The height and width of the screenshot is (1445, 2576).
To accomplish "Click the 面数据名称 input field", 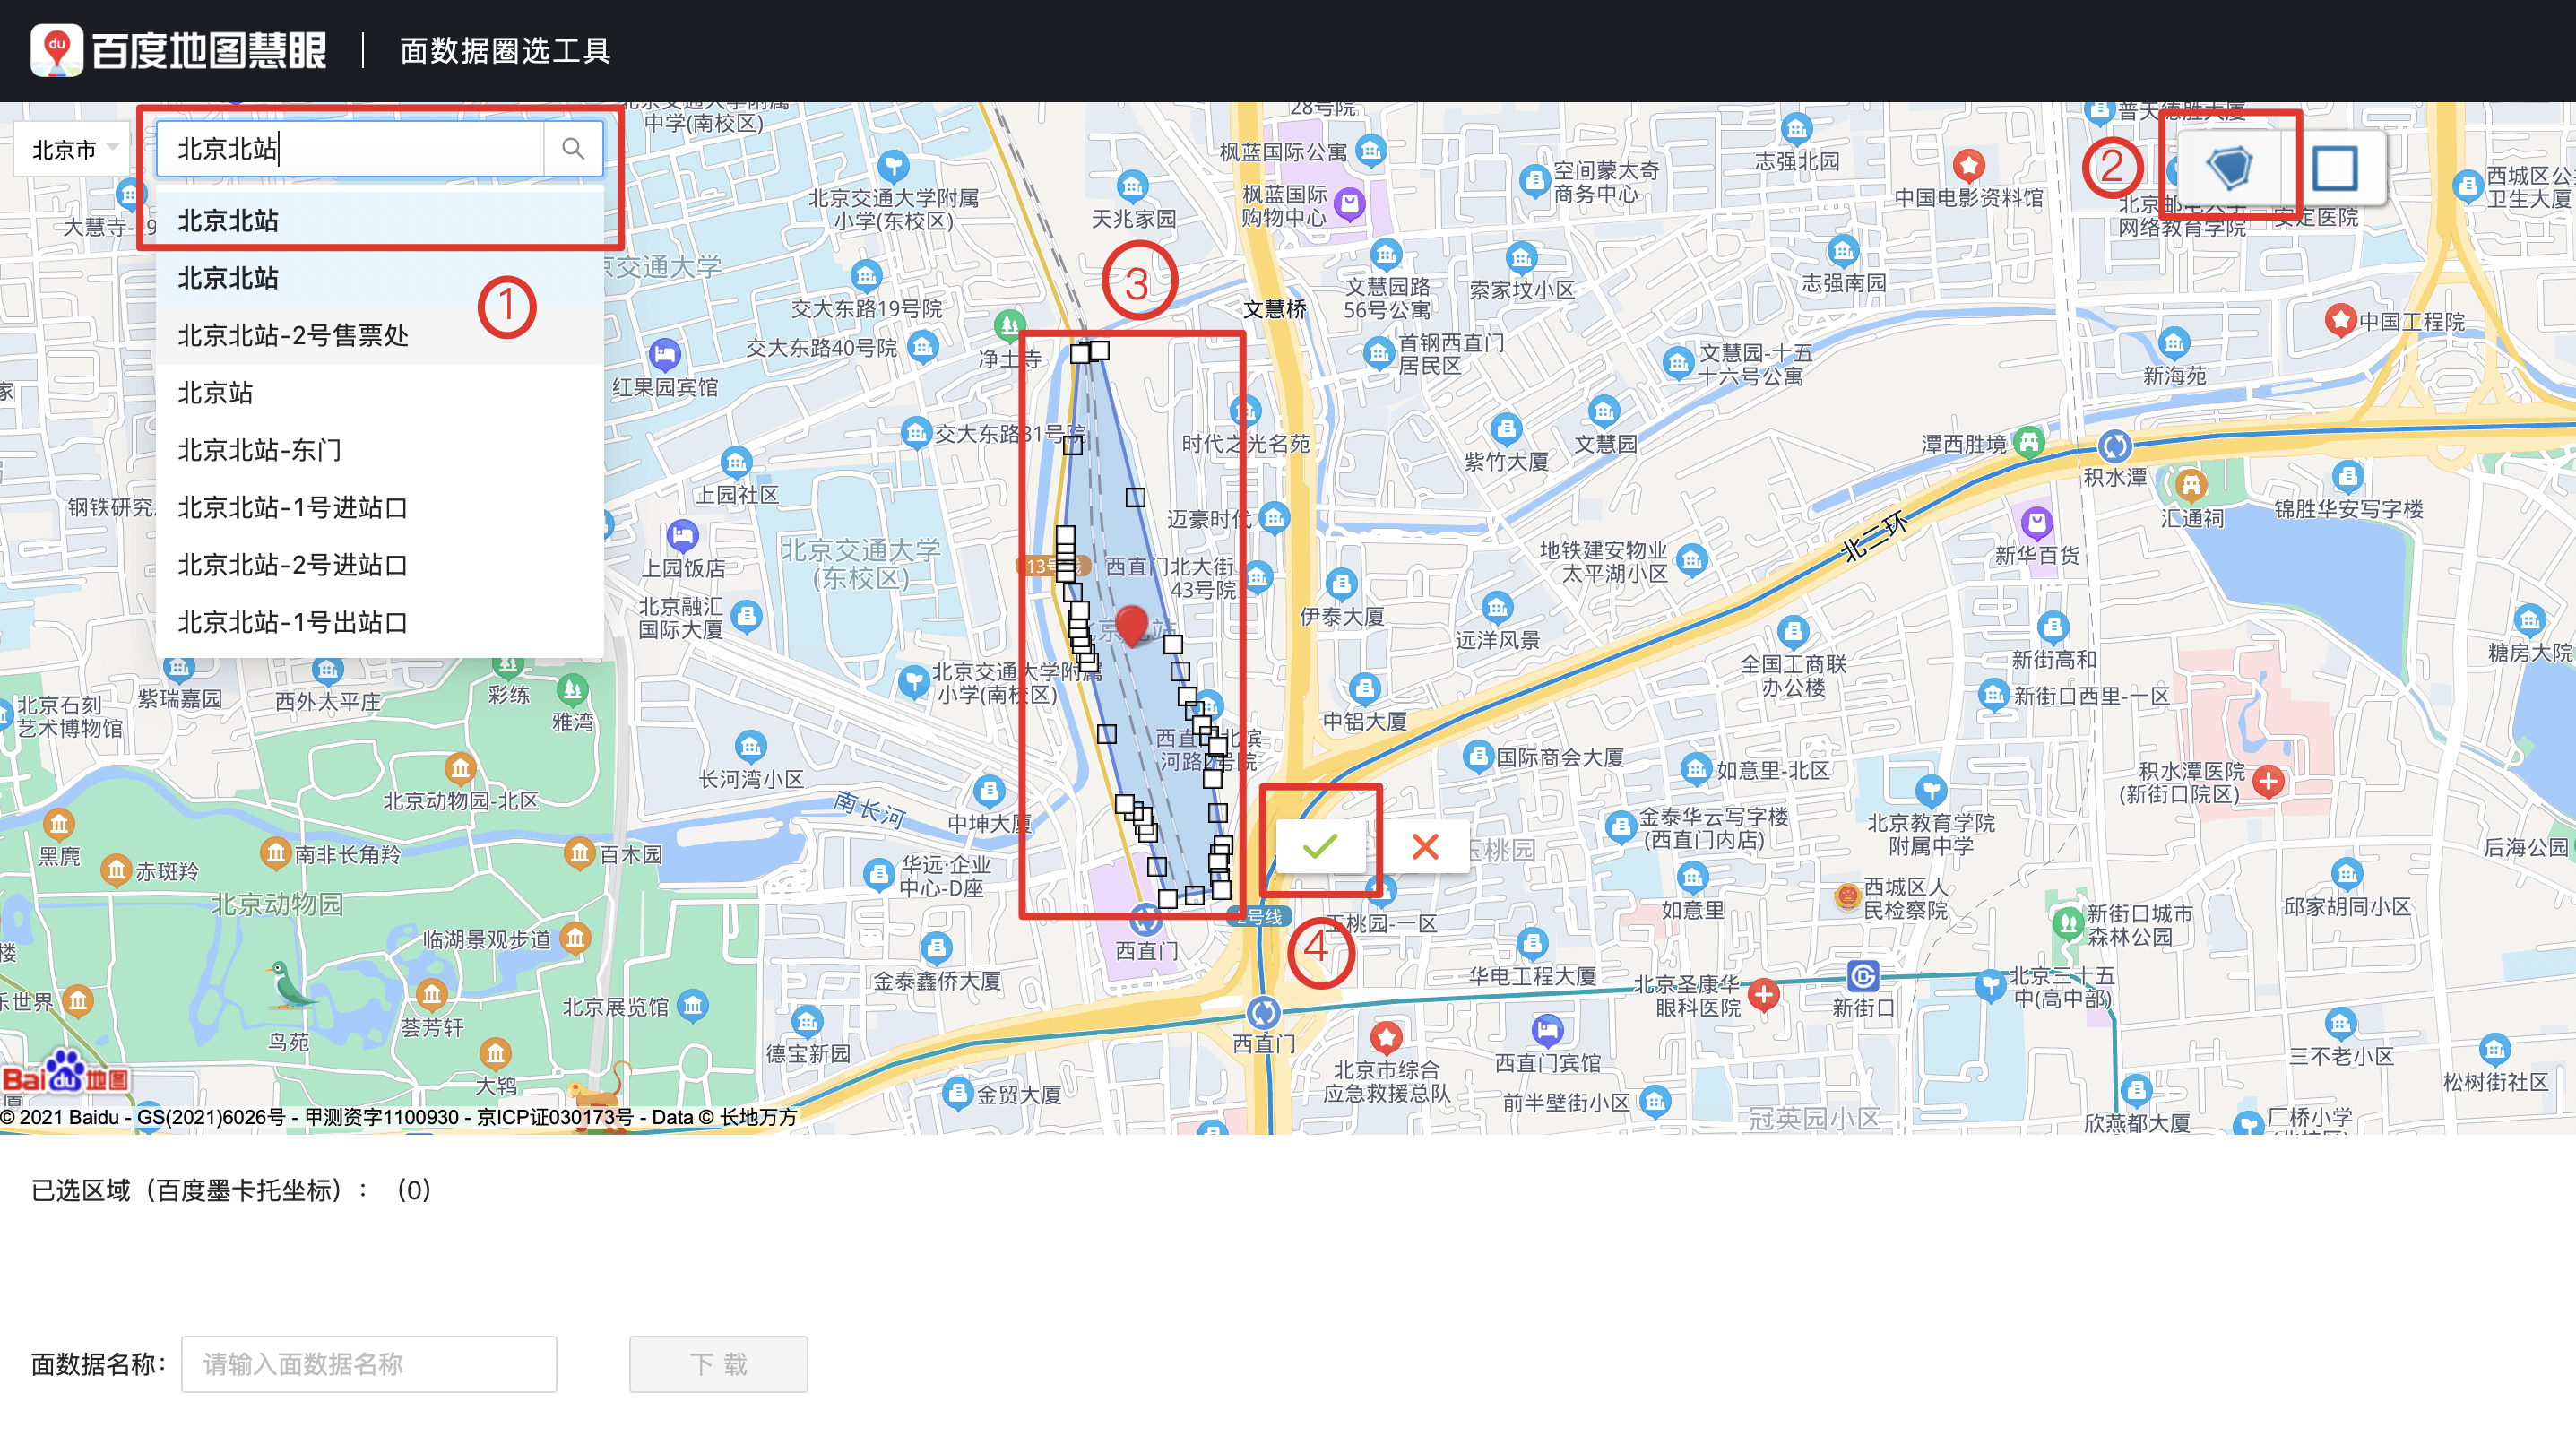I will [x=369, y=1364].
